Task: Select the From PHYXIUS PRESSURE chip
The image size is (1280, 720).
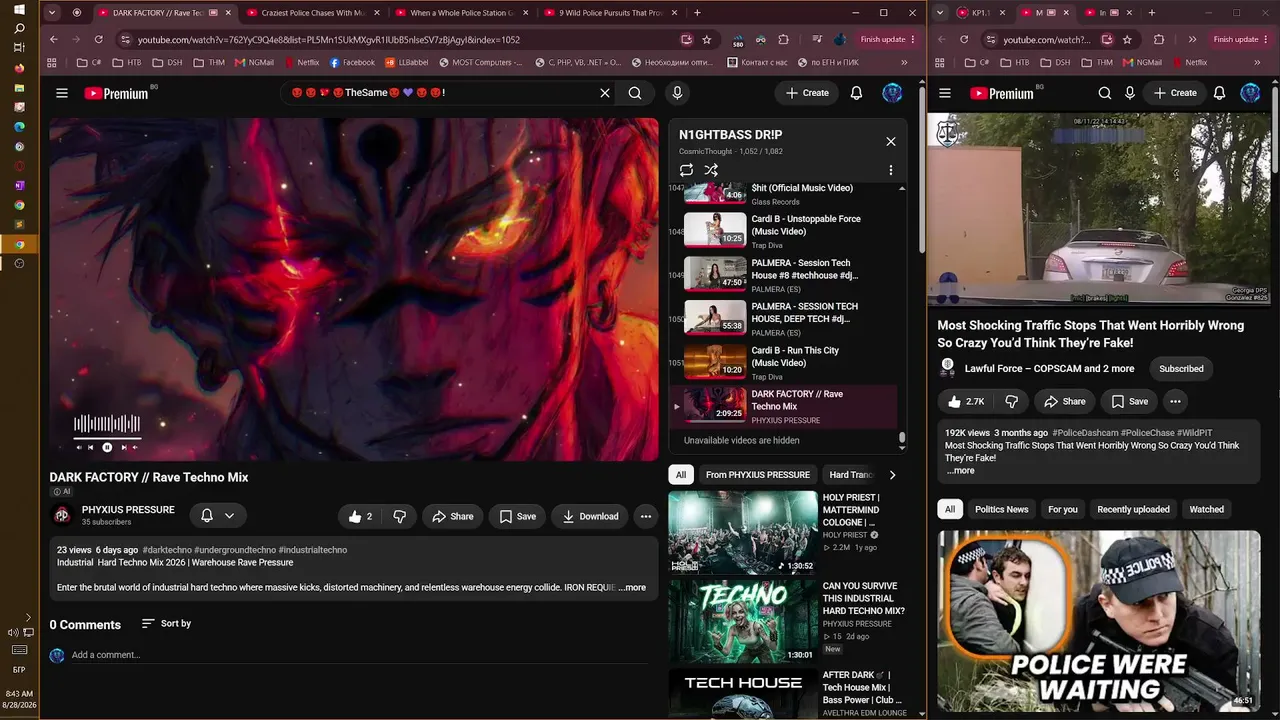Action: click(757, 475)
